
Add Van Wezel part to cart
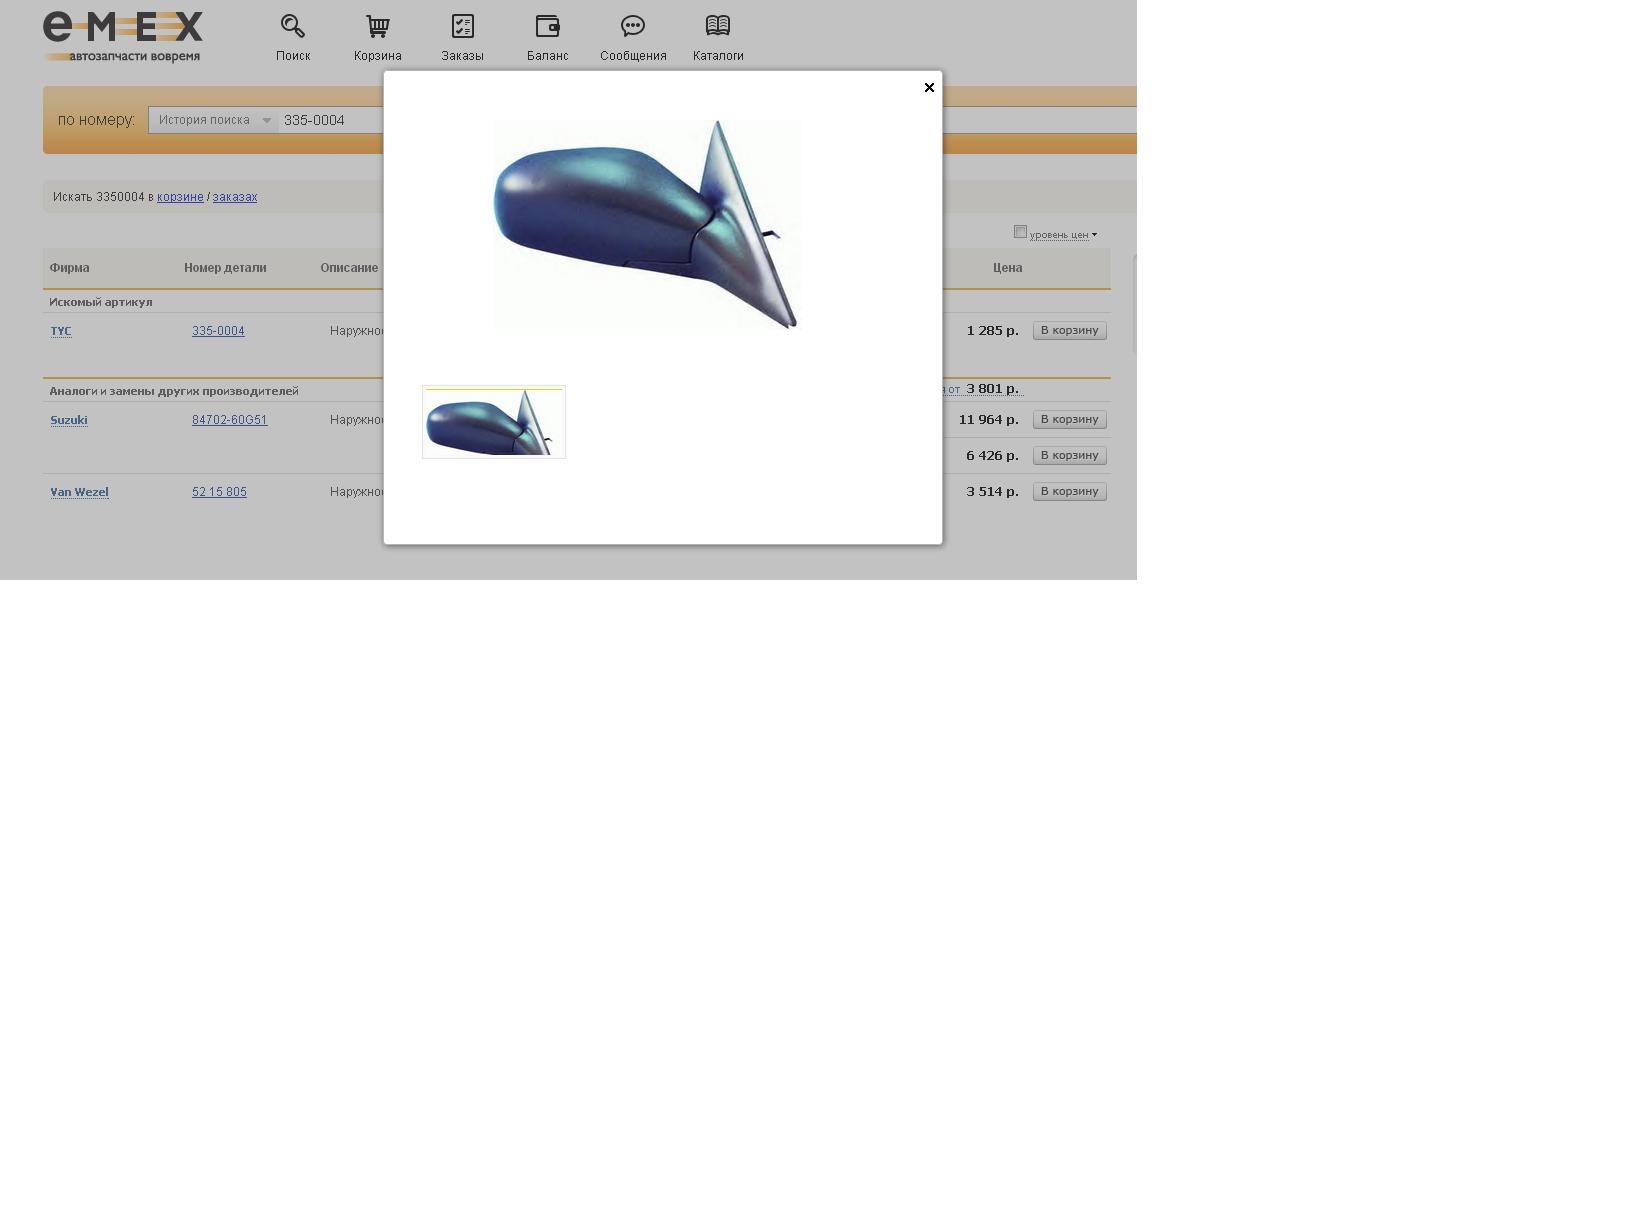1069,492
